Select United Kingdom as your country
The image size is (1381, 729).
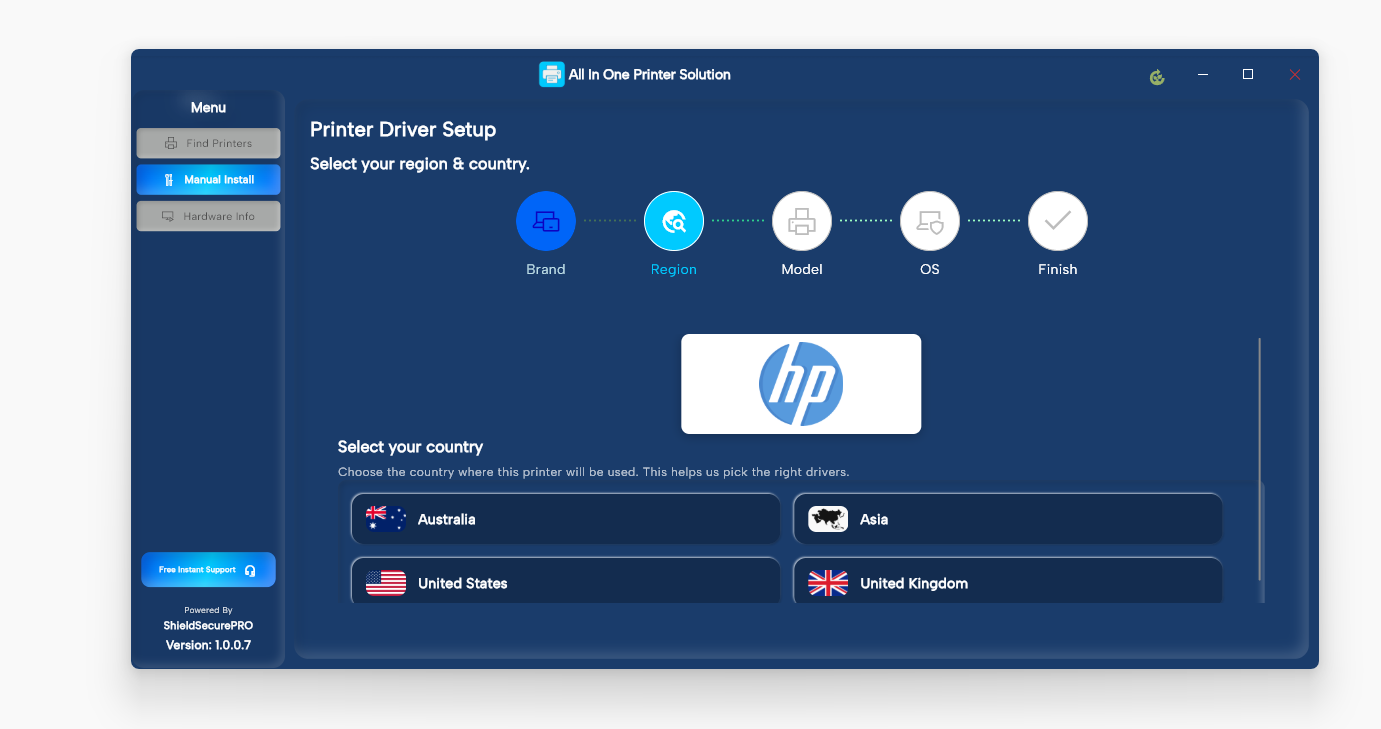pyautogui.click(x=1007, y=581)
